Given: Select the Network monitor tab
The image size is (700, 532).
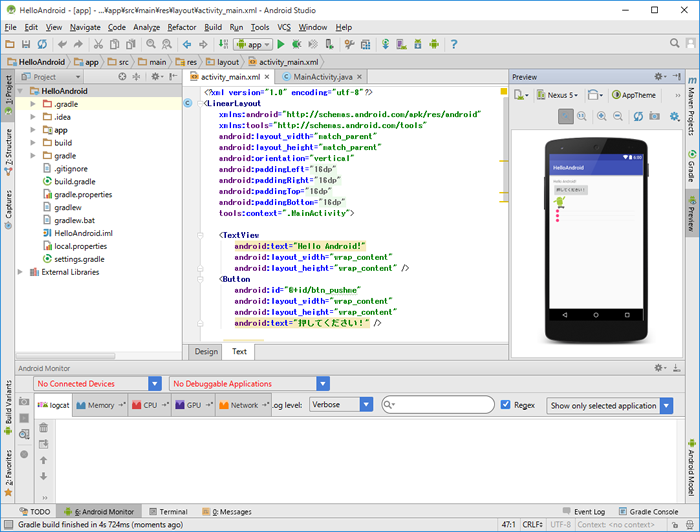Looking at the screenshot, I should 244,405.
